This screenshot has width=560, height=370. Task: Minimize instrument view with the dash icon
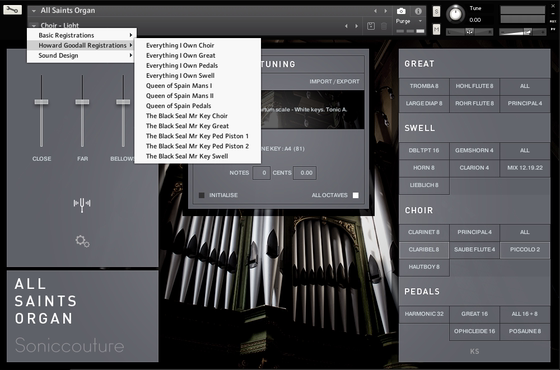[x=554, y=15]
